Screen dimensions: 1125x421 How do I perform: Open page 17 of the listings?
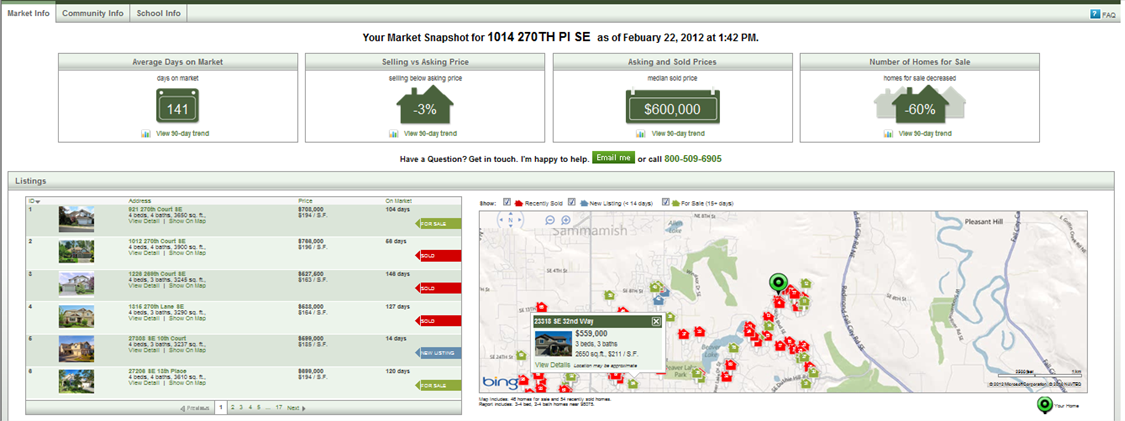(x=279, y=408)
